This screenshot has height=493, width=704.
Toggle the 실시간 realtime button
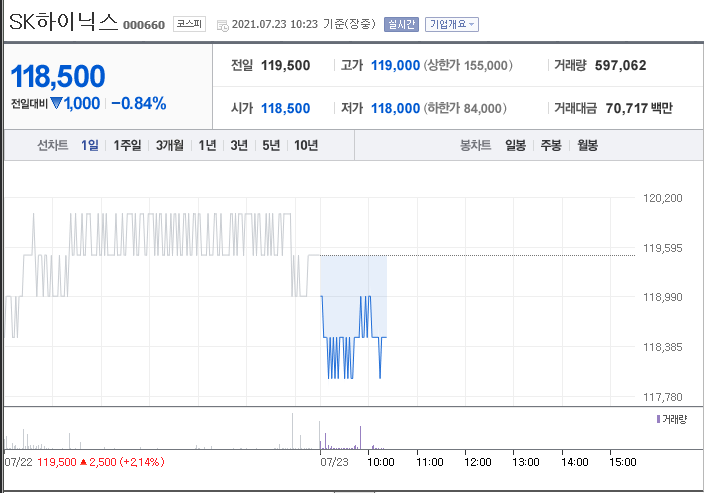[x=401, y=24]
